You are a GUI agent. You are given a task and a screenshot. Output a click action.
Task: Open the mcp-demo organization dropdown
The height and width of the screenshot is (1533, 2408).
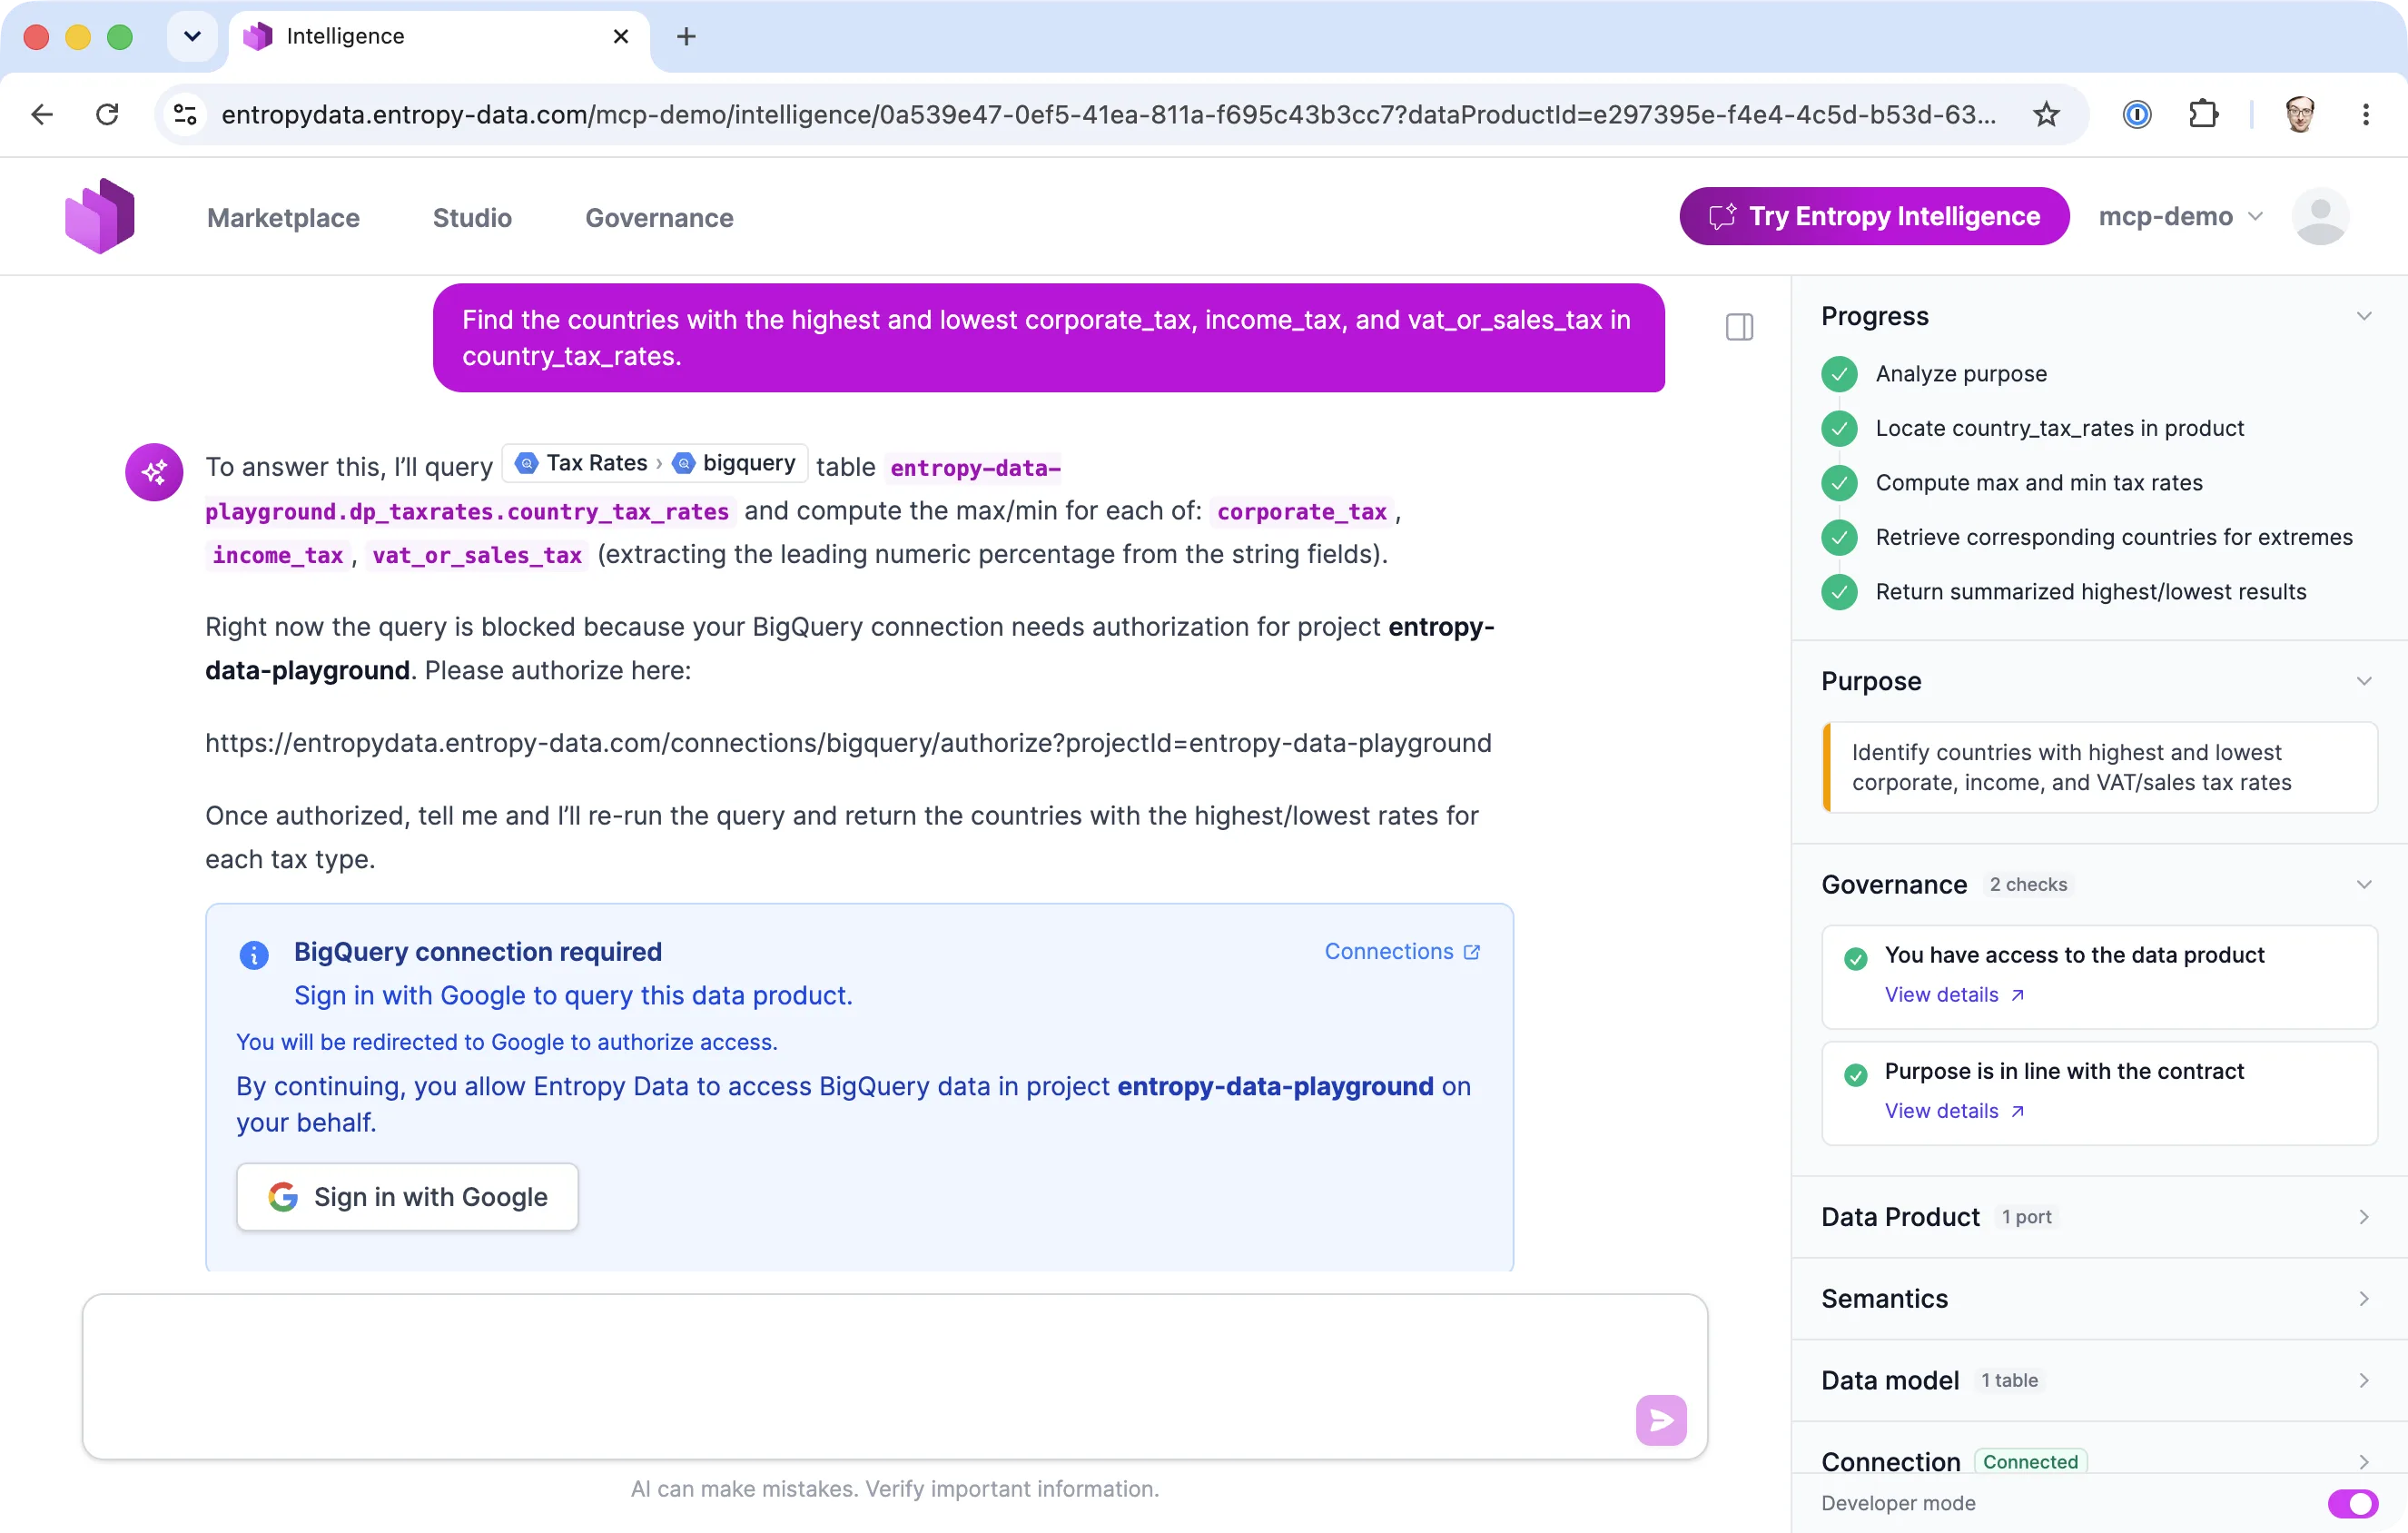(2179, 217)
